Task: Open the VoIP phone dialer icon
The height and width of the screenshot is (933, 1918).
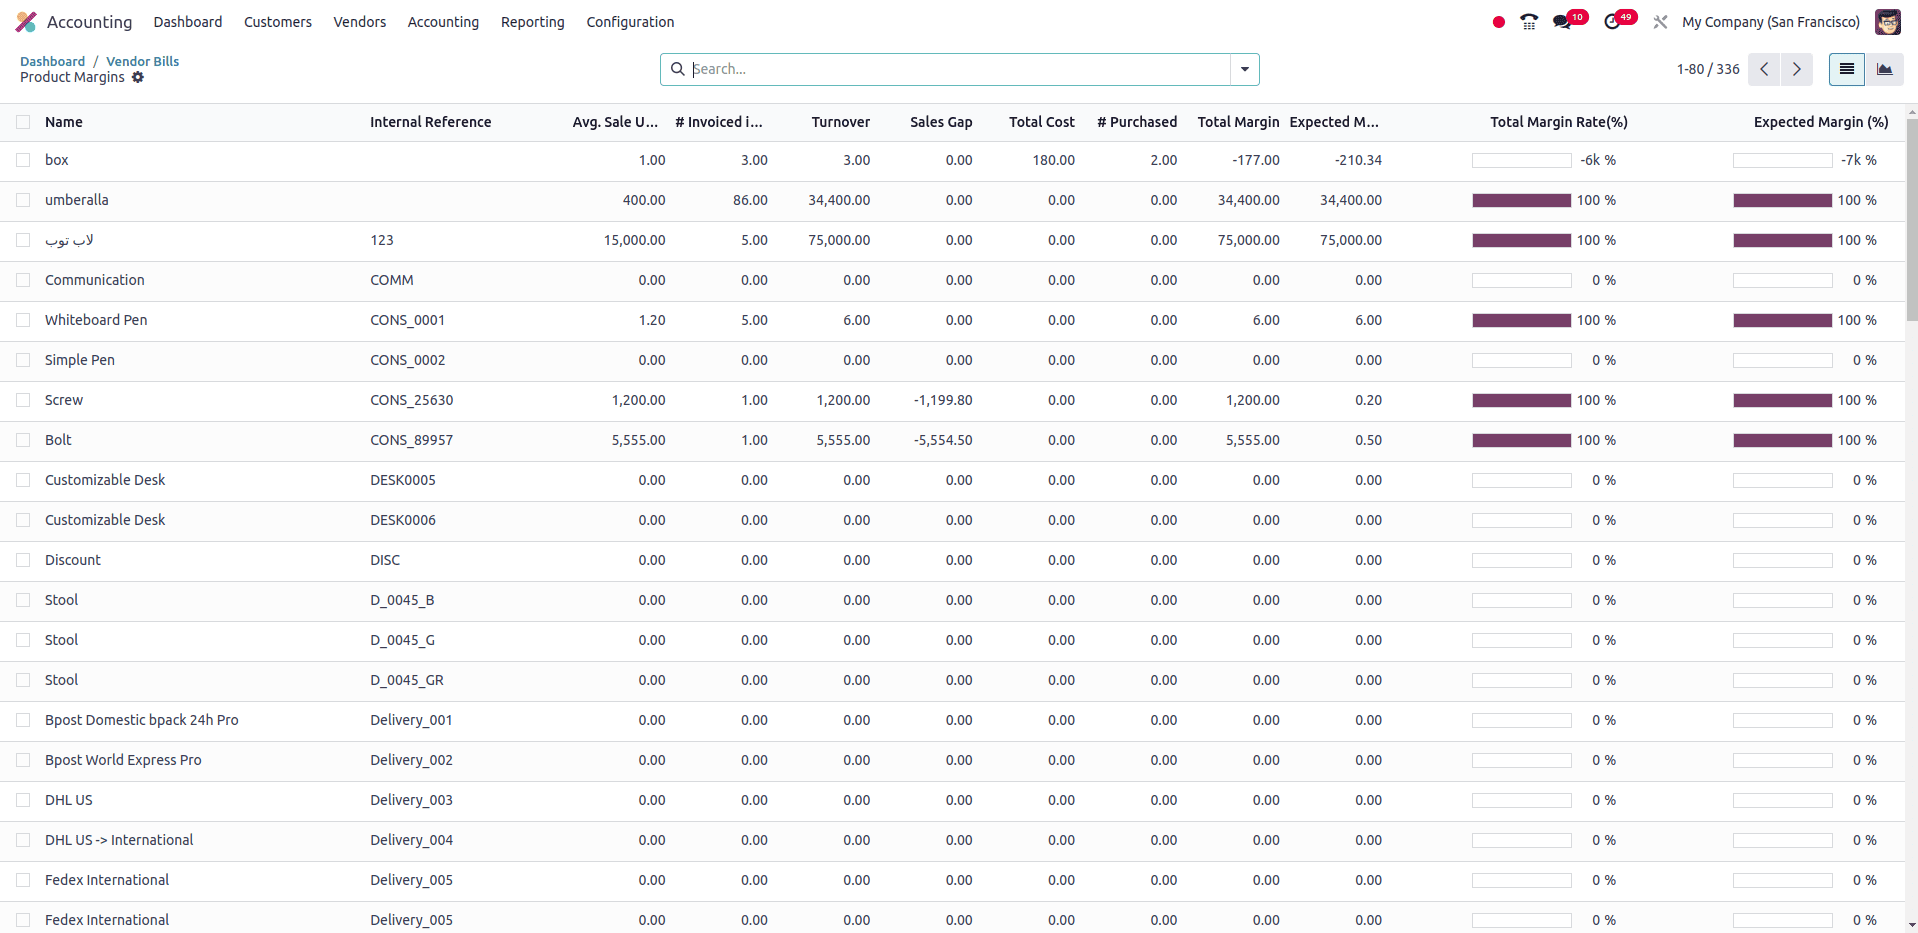Action: point(1529,22)
